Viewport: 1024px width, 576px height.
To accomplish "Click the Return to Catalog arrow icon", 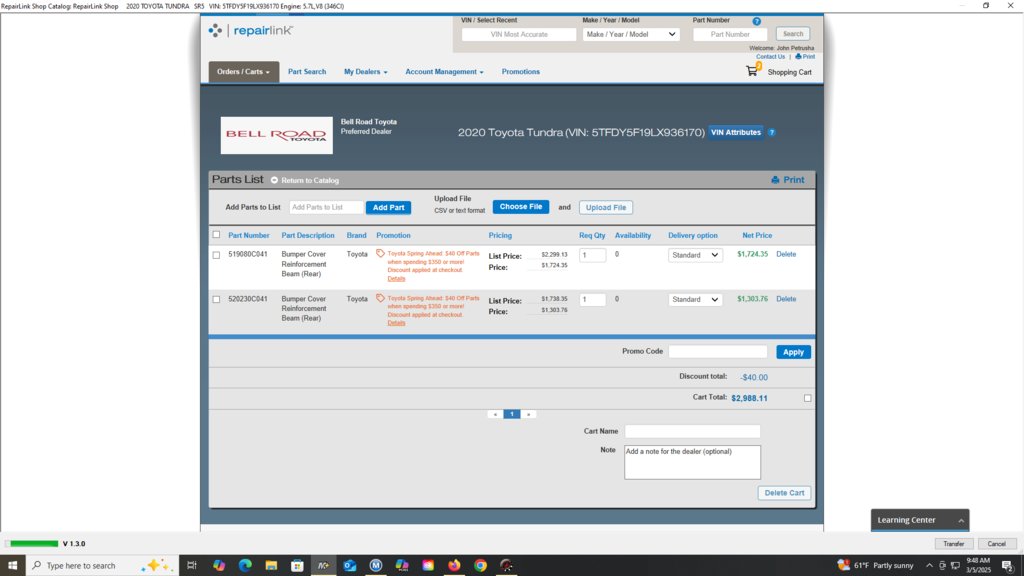I will click(x=274, y=180).
